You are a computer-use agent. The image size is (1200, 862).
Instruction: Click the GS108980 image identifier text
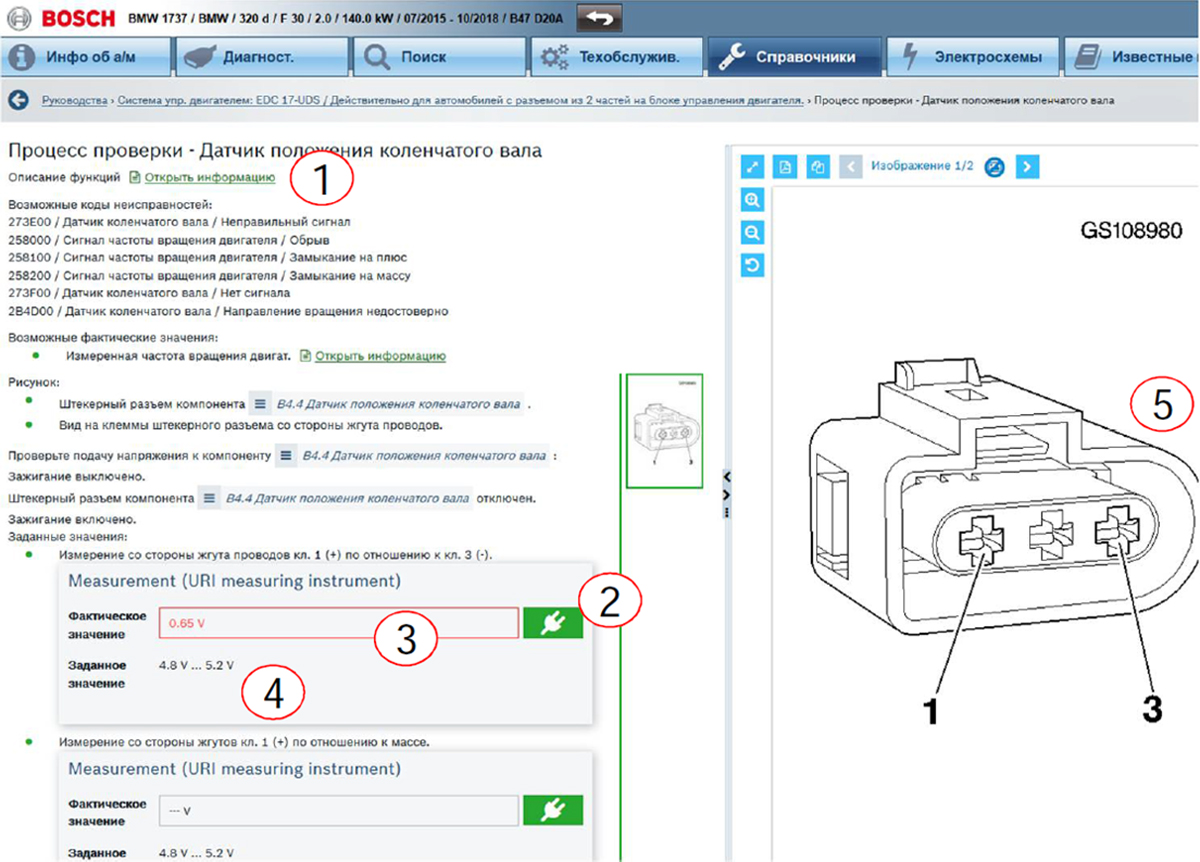click(x=1131, y=231)
